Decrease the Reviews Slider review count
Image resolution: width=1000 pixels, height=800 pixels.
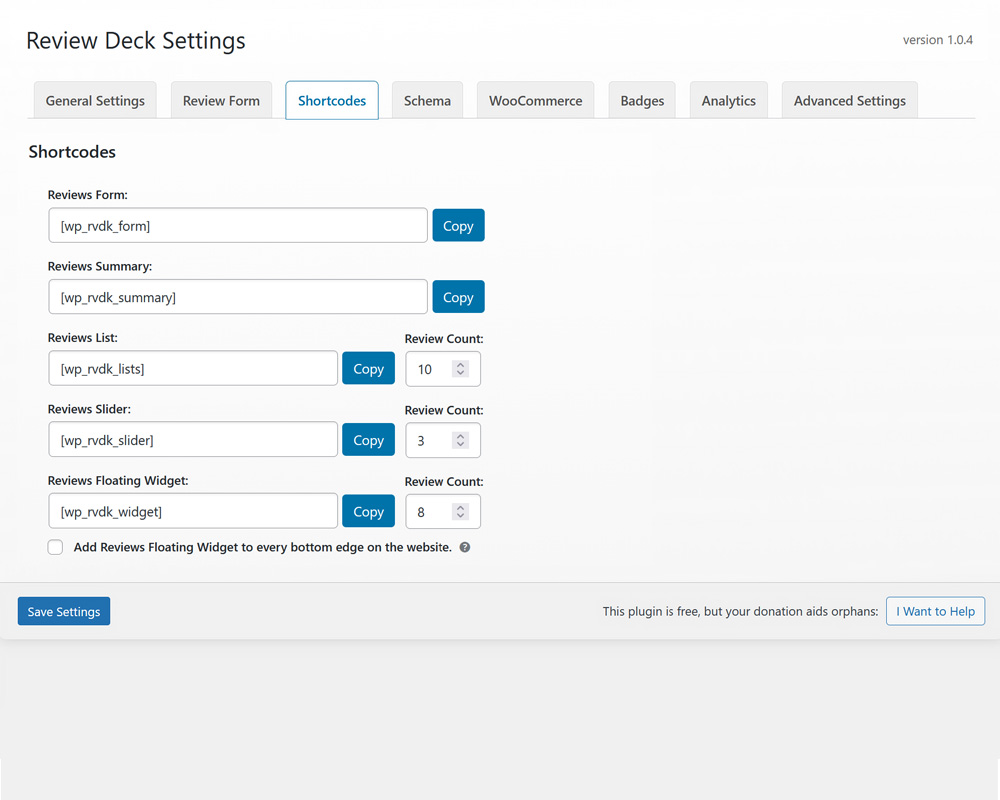pyautogui.click(x=460, y=444)
